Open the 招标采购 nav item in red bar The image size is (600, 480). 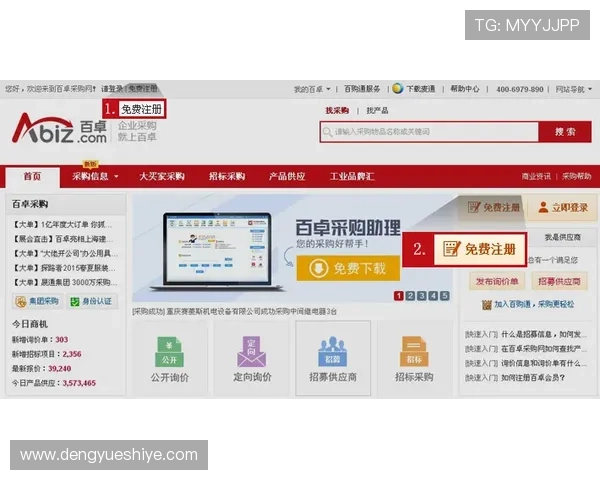pos(227,176)
